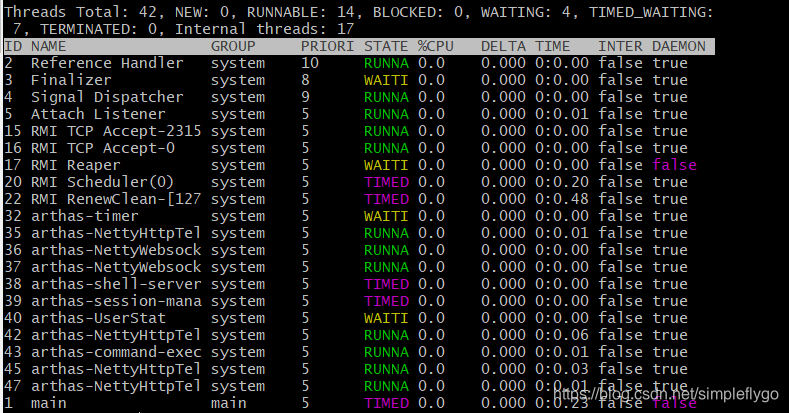Click the NAME column header

pyautogui.click(x=49, y=46)
